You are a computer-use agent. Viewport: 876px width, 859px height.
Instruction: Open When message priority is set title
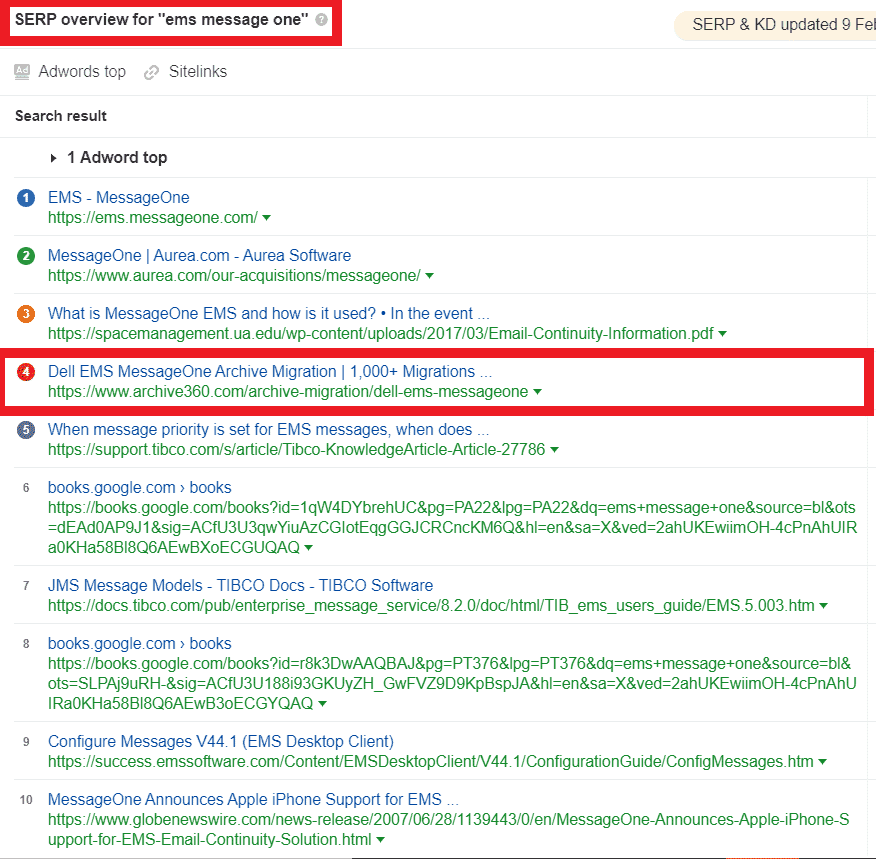point(268,430)
